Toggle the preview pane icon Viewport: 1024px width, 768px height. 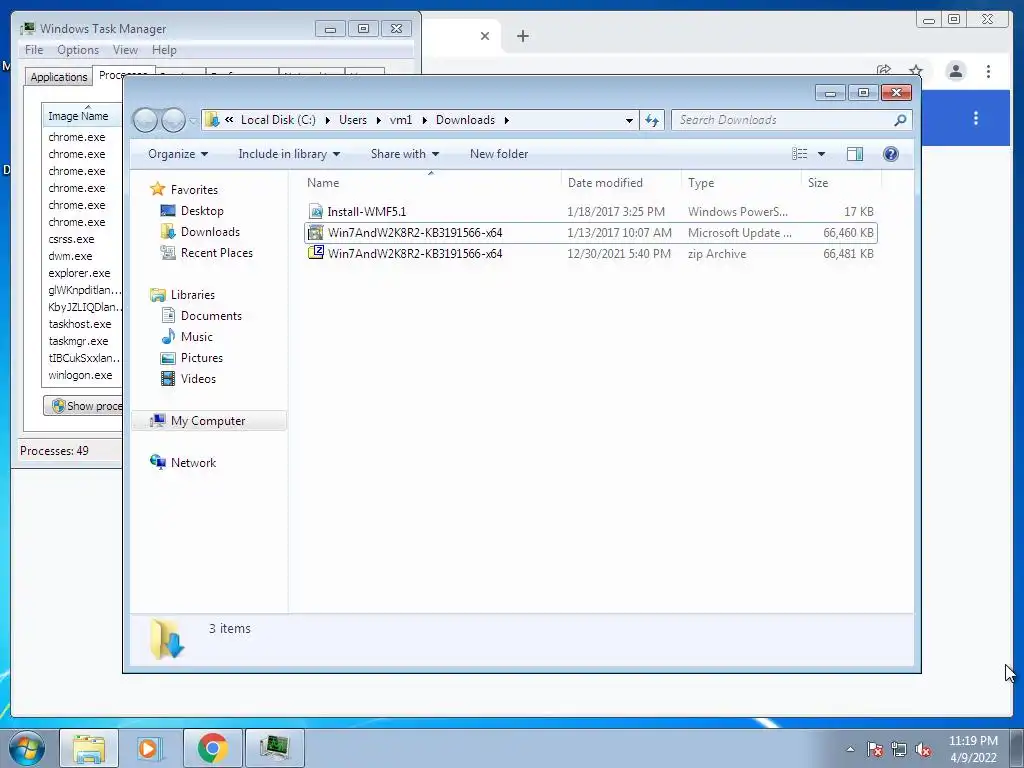(x=854, y=154)
